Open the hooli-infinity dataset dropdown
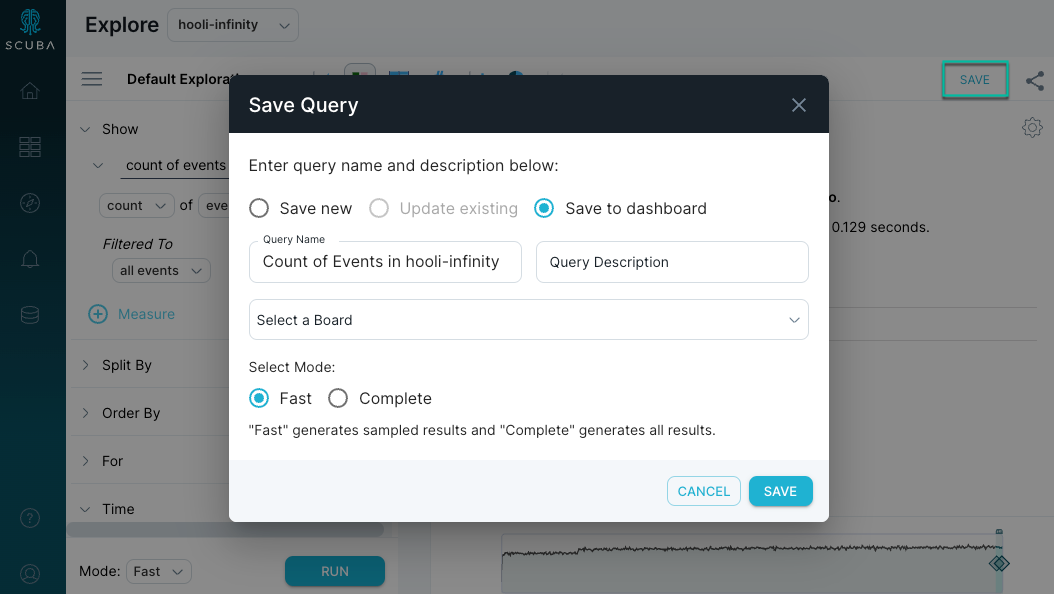The image size is (1054, 594). point(232,24)
